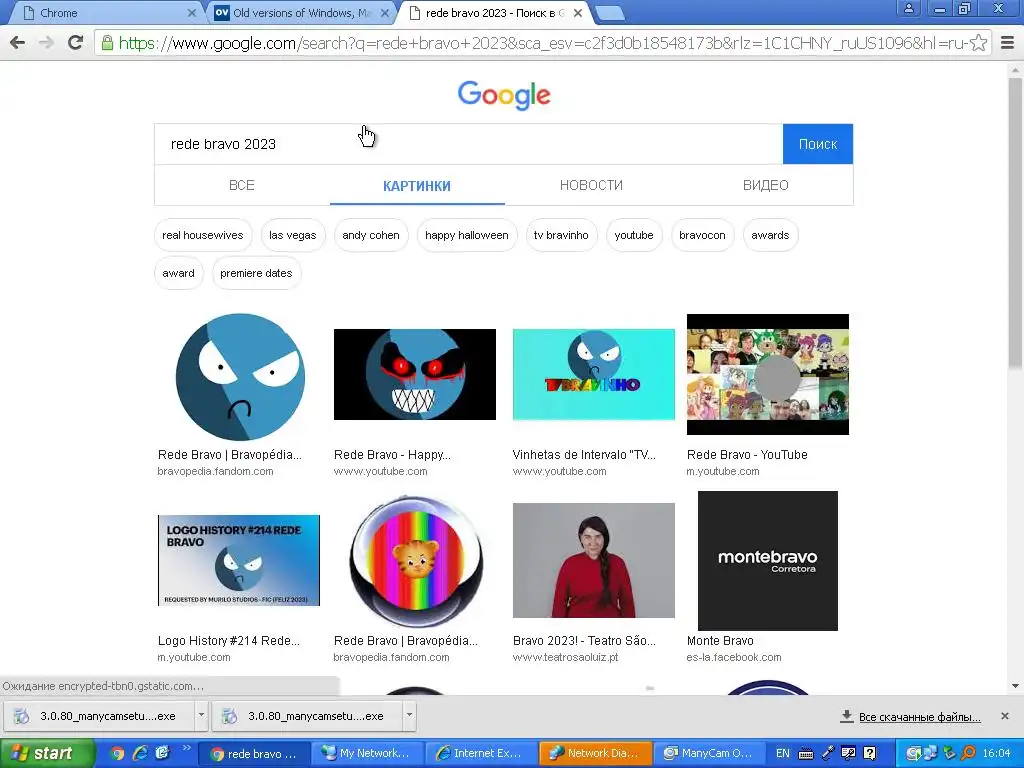Click the 'rede bravo 2023' search field
This screenshot has height=768, width=1024.
click(x=468, y=144)
